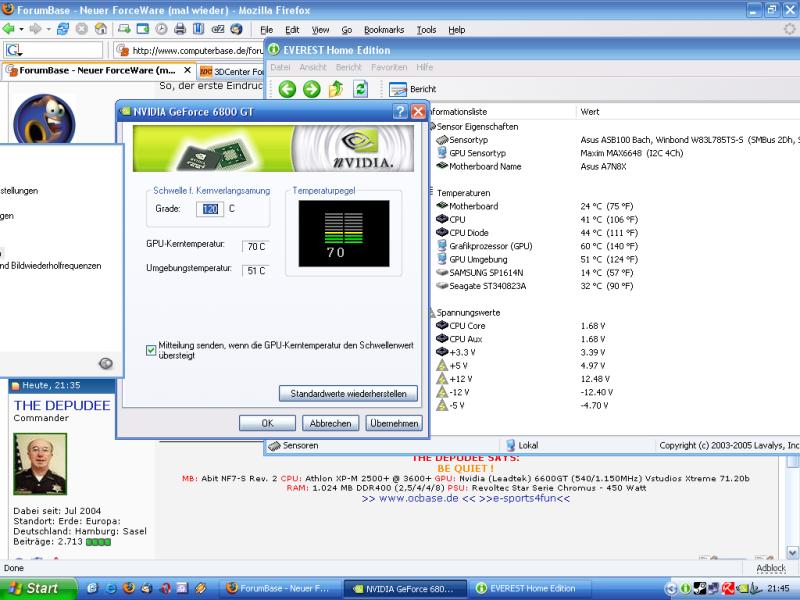Open Firefox Help menu
The image size is (800, 600).
(457, 30)
